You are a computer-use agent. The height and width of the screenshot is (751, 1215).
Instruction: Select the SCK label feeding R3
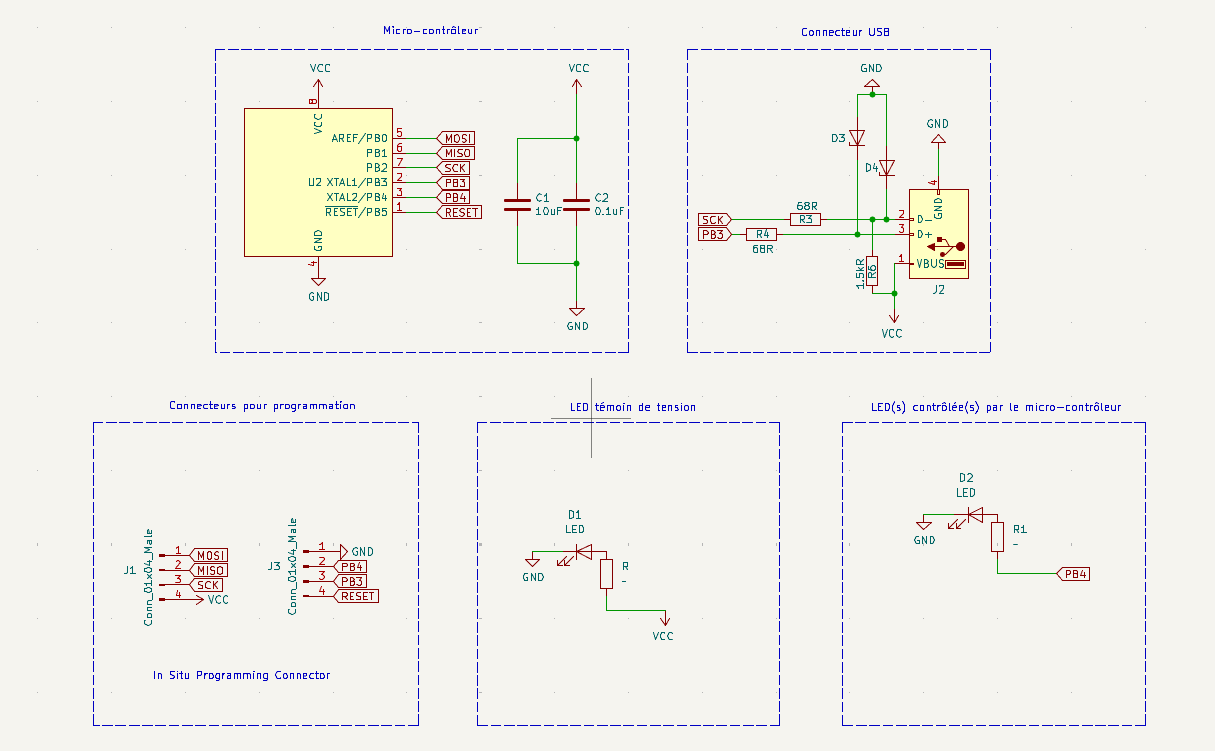tap(714, 219)
